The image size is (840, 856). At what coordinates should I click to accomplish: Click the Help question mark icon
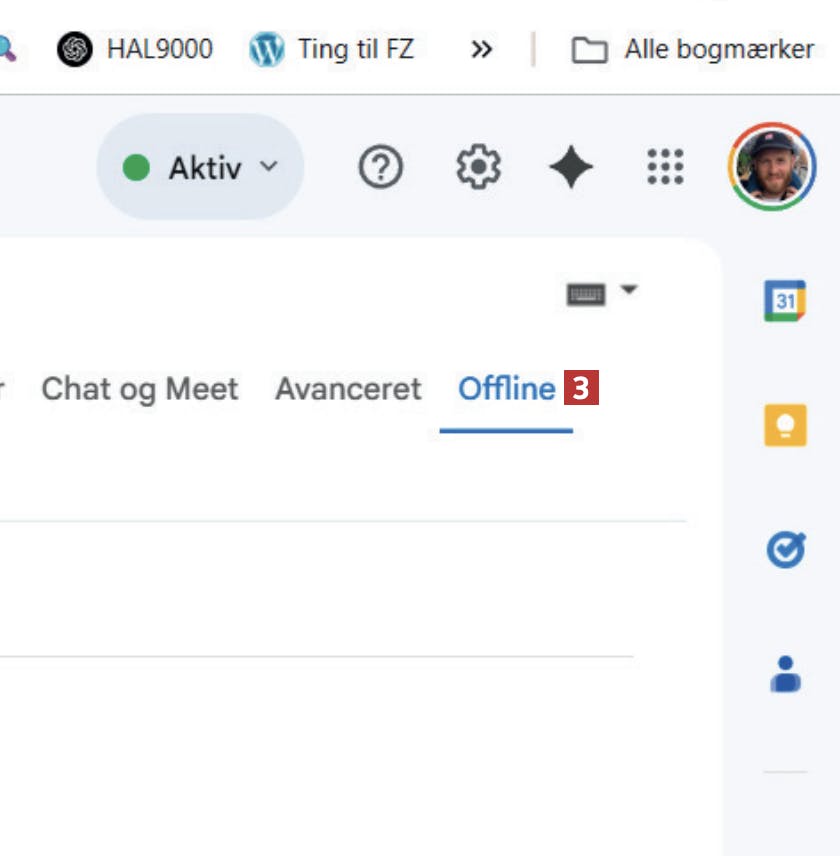(x=380, y=167)
